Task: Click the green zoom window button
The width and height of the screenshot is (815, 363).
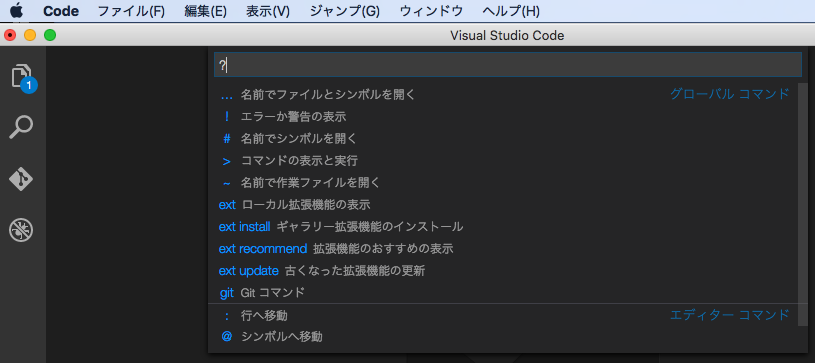Action: [x=50, y=35]
